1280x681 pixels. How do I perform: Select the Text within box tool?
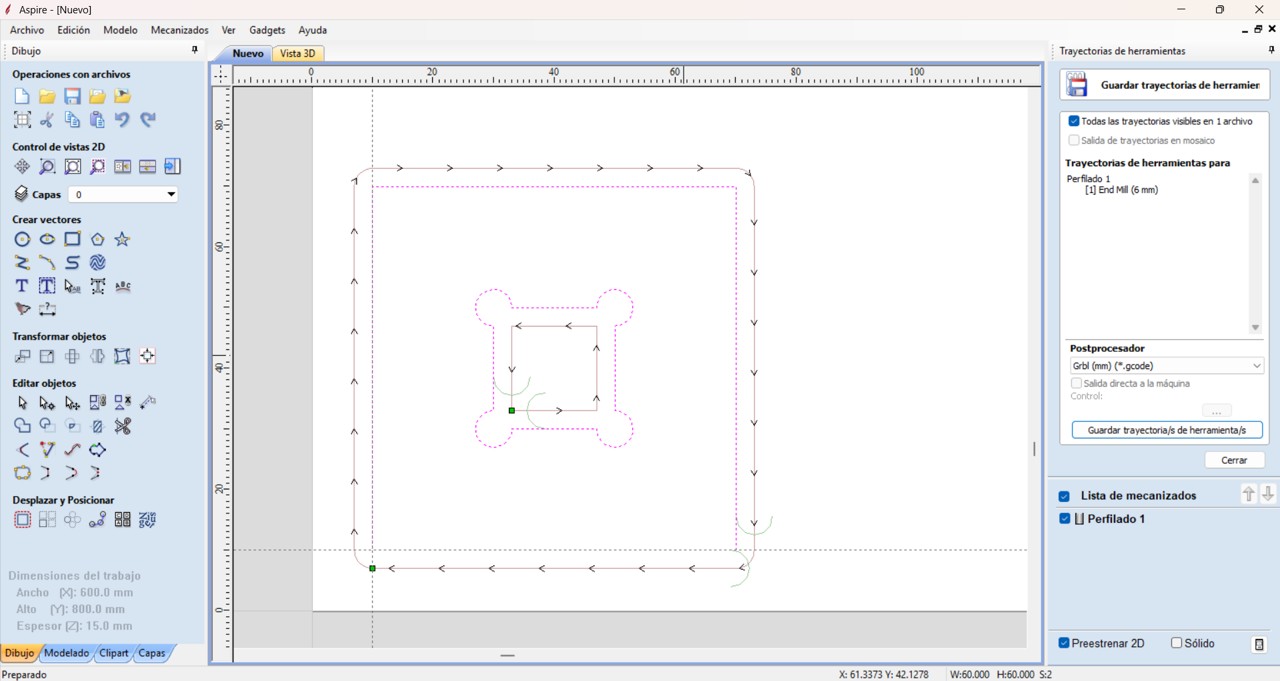[47, 286]
